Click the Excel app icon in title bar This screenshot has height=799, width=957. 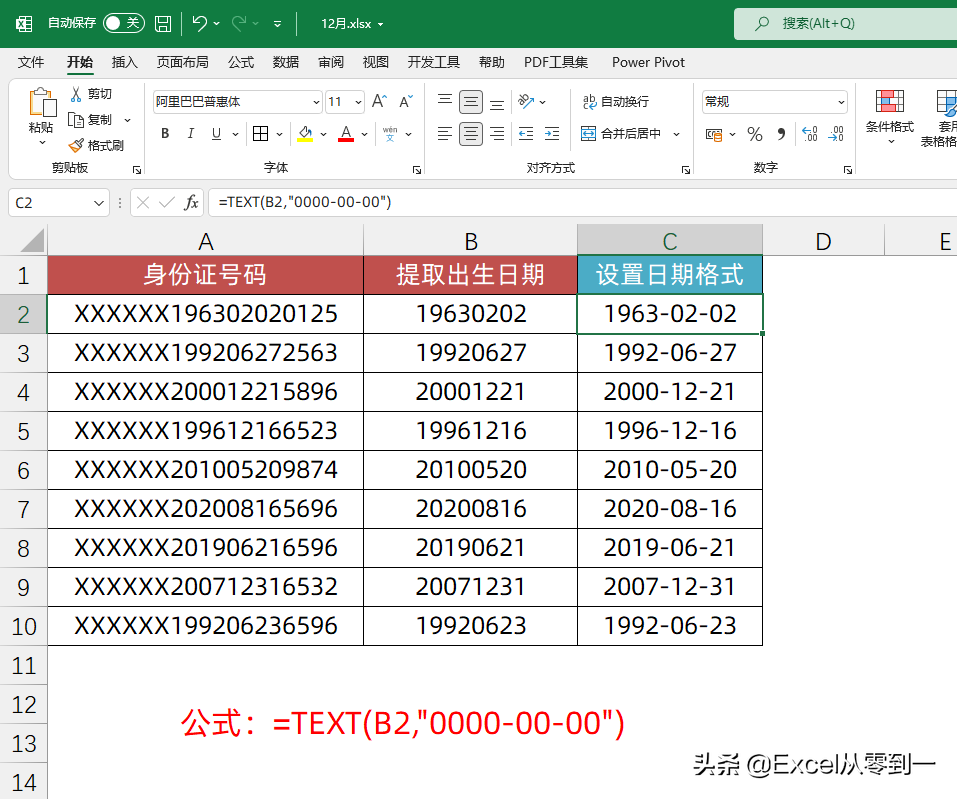[x=24, y=24]
